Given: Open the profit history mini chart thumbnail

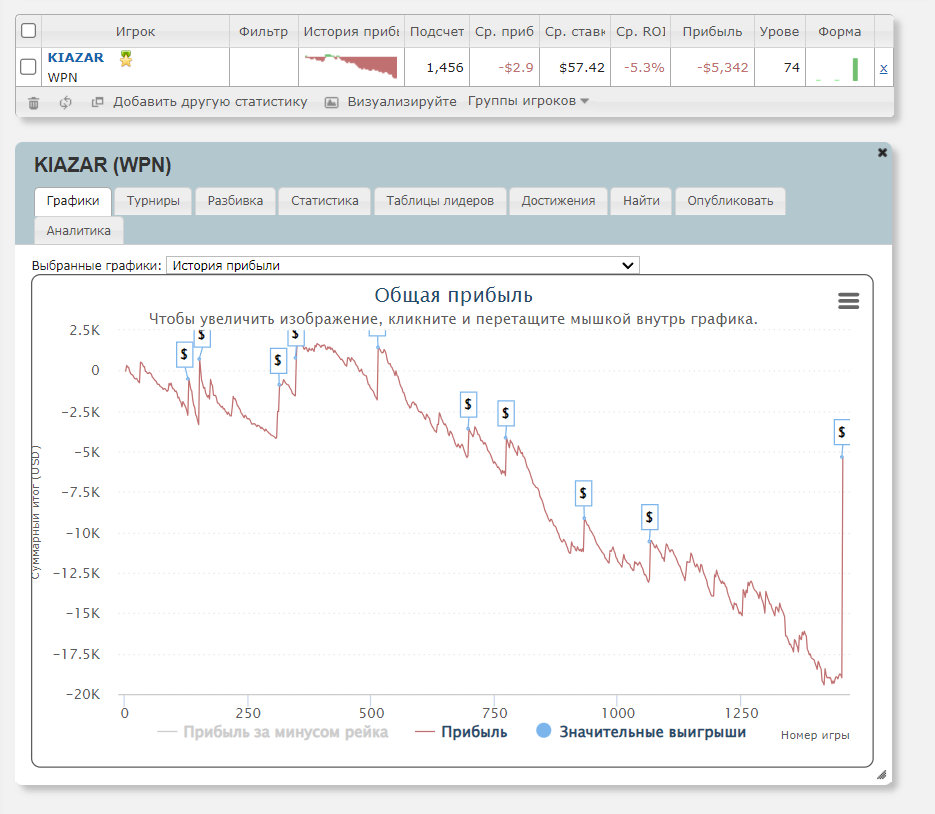Looking at the screenshot, I should pyautogui.click(x=350, y=67).
